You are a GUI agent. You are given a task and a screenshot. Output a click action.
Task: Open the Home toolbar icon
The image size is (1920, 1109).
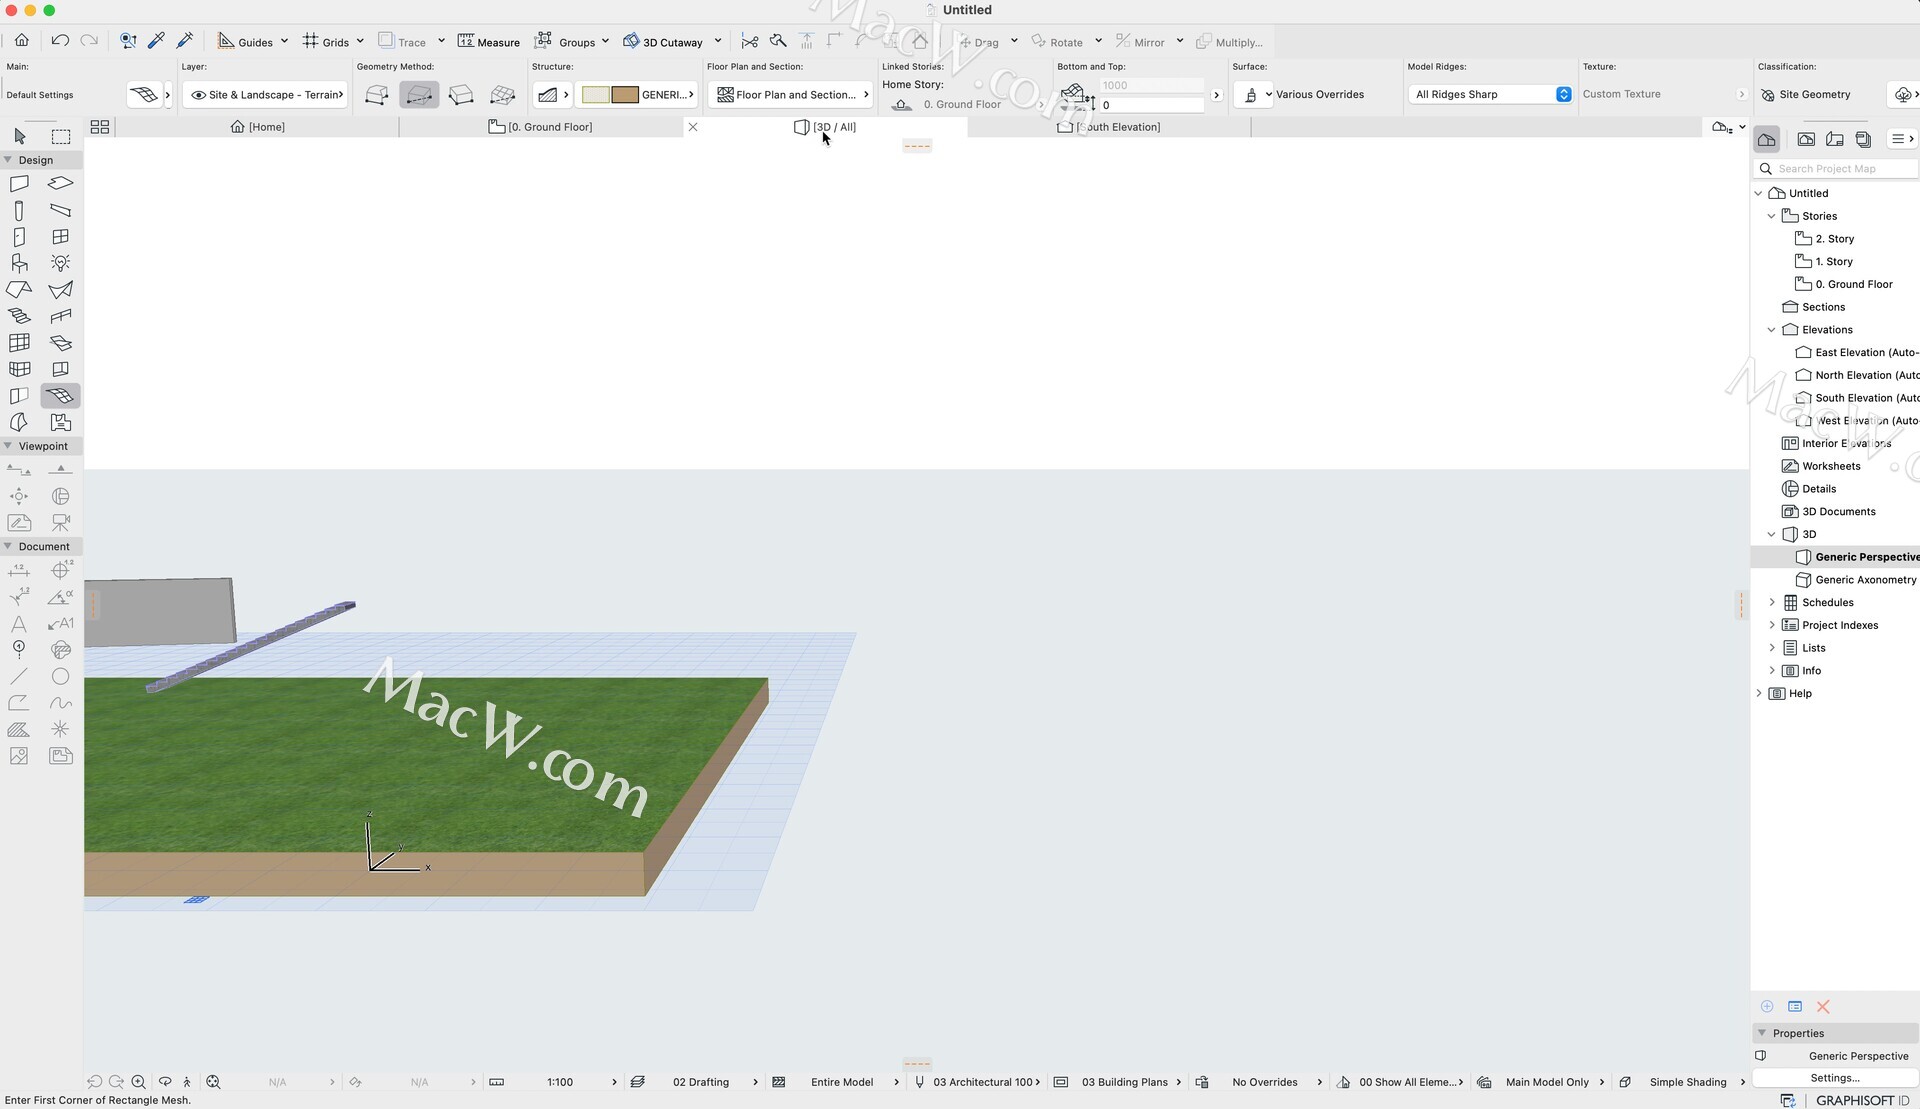(22, 41)
